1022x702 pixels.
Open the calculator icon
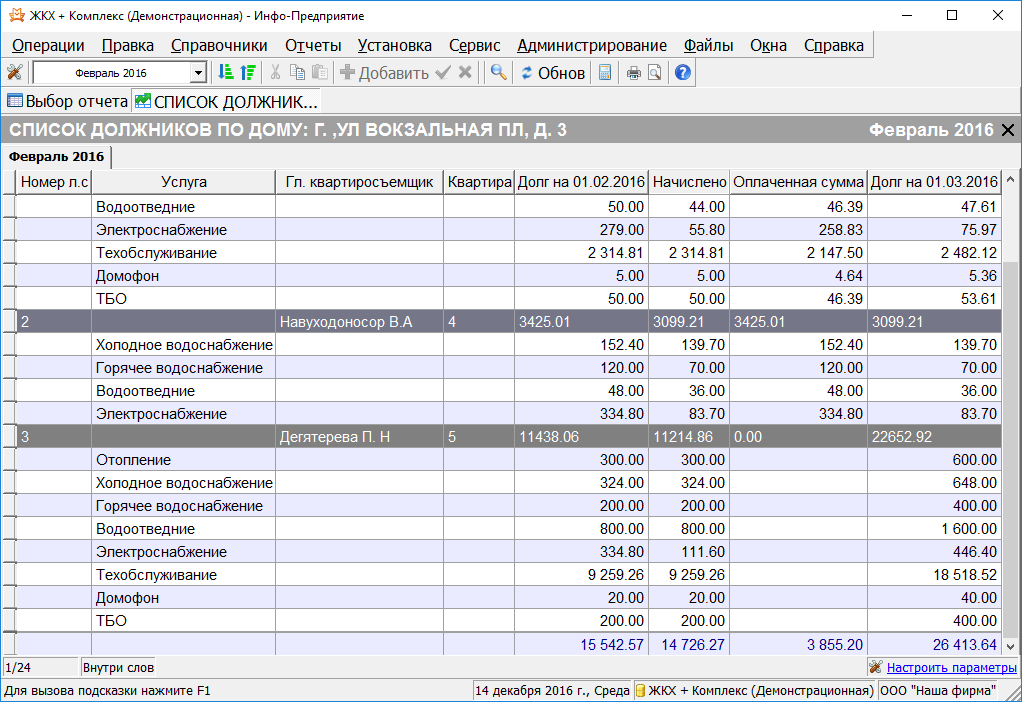605,72
